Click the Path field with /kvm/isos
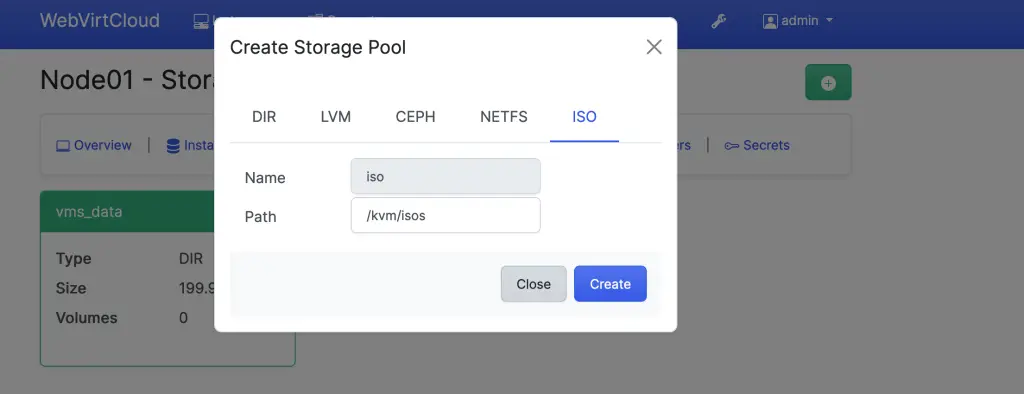This screenshot has width=1024, height=394. pos(445,215)
